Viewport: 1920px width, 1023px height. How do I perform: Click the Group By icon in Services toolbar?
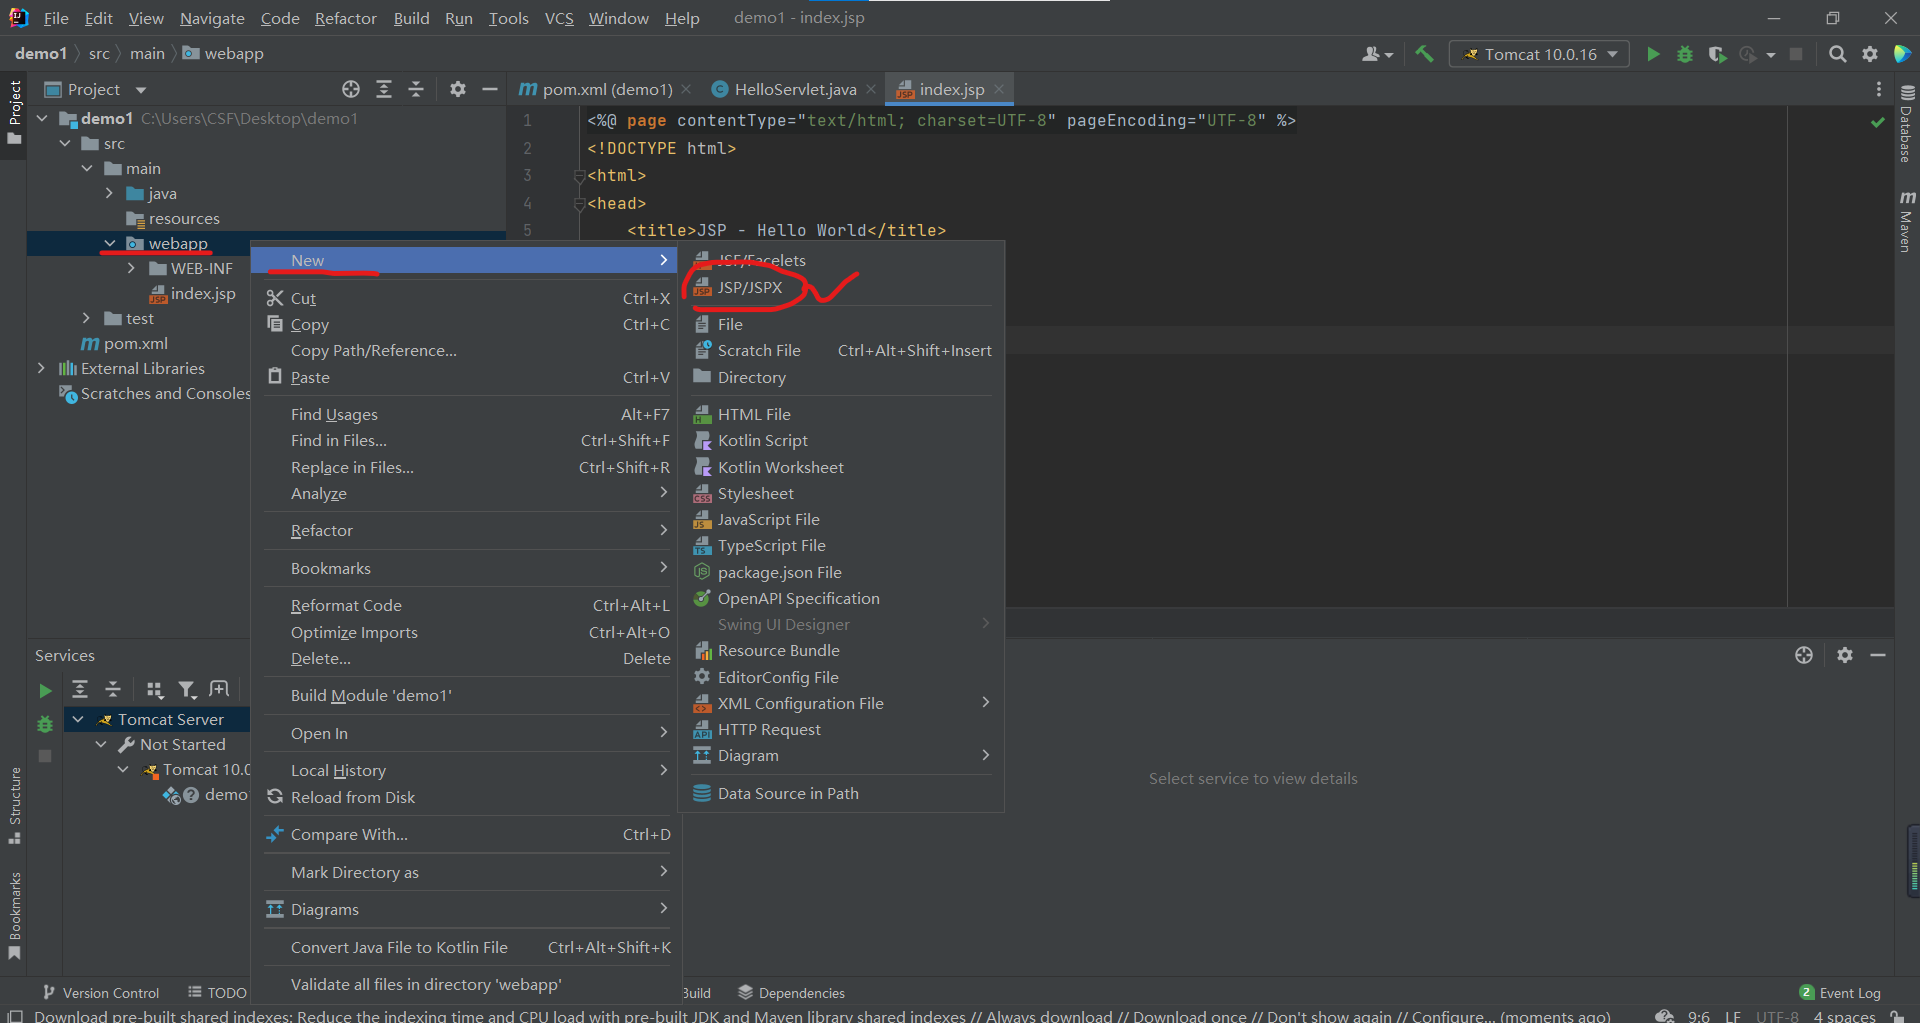(x=154, y=689)
